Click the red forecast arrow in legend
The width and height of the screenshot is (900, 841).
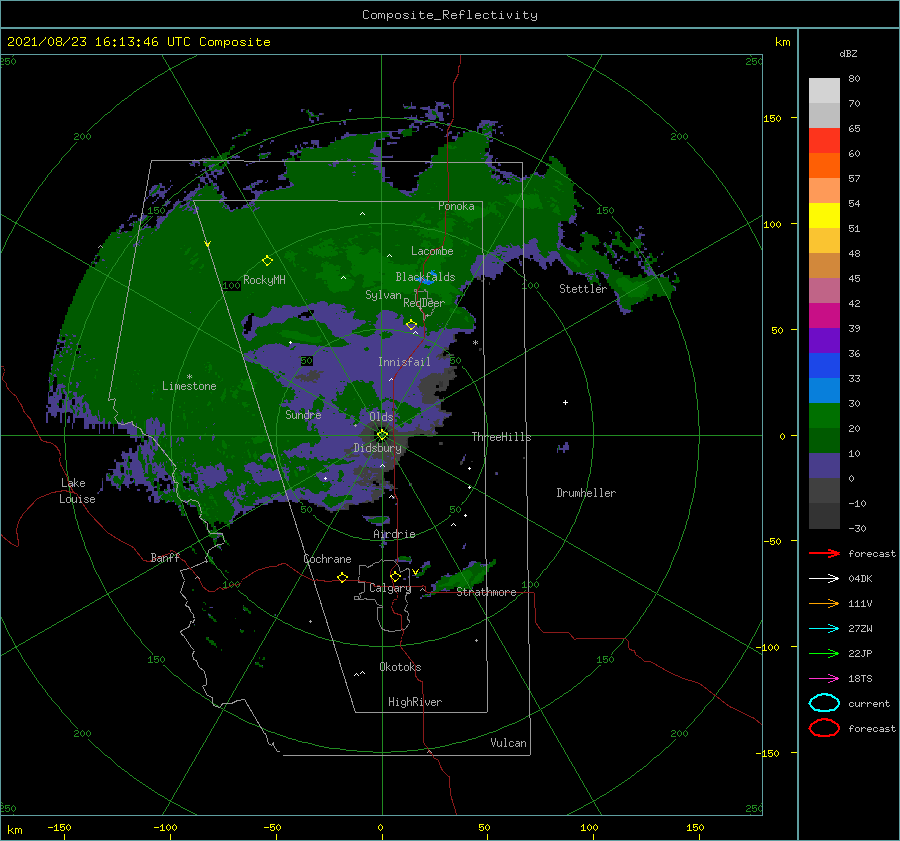tap(824, 553)
